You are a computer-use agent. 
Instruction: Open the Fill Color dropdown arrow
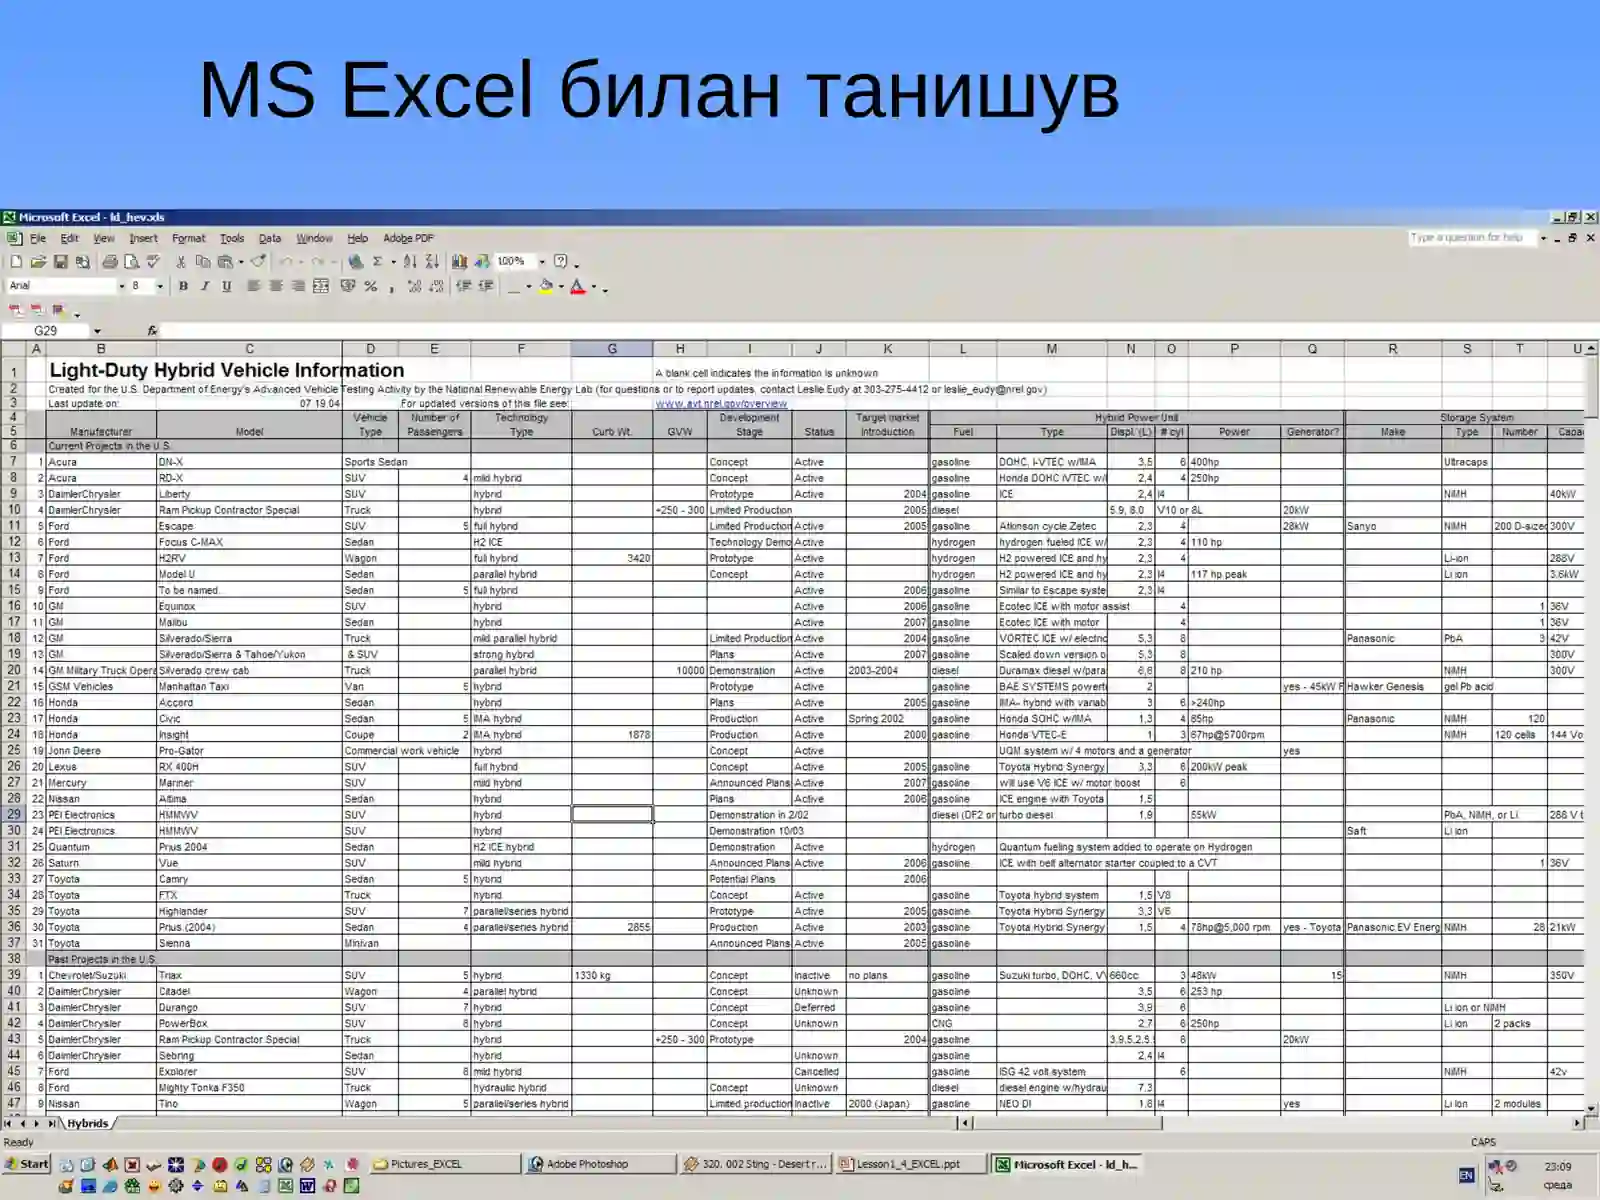(x=561, y=287)
